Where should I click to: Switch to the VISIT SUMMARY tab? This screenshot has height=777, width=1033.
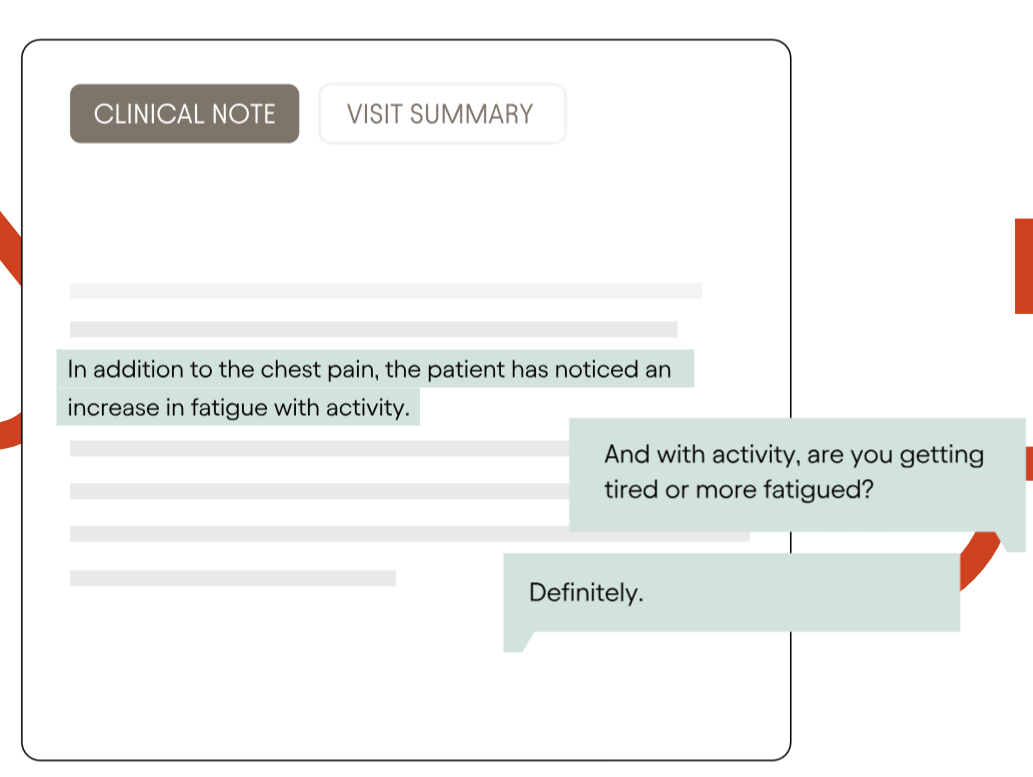[x=442, y=113]
